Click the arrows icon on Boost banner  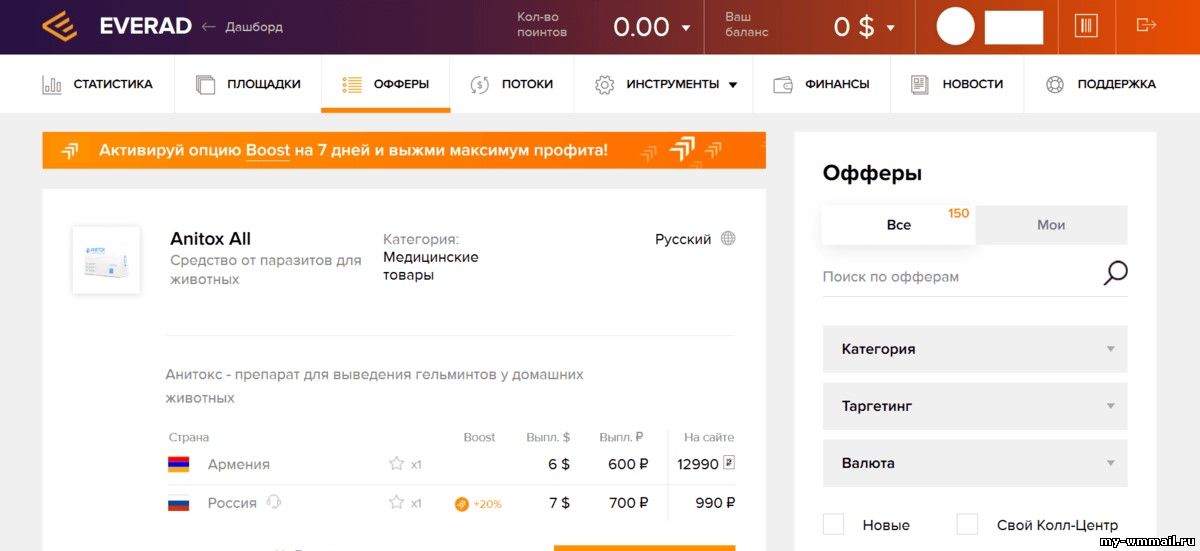pos(69,151)
